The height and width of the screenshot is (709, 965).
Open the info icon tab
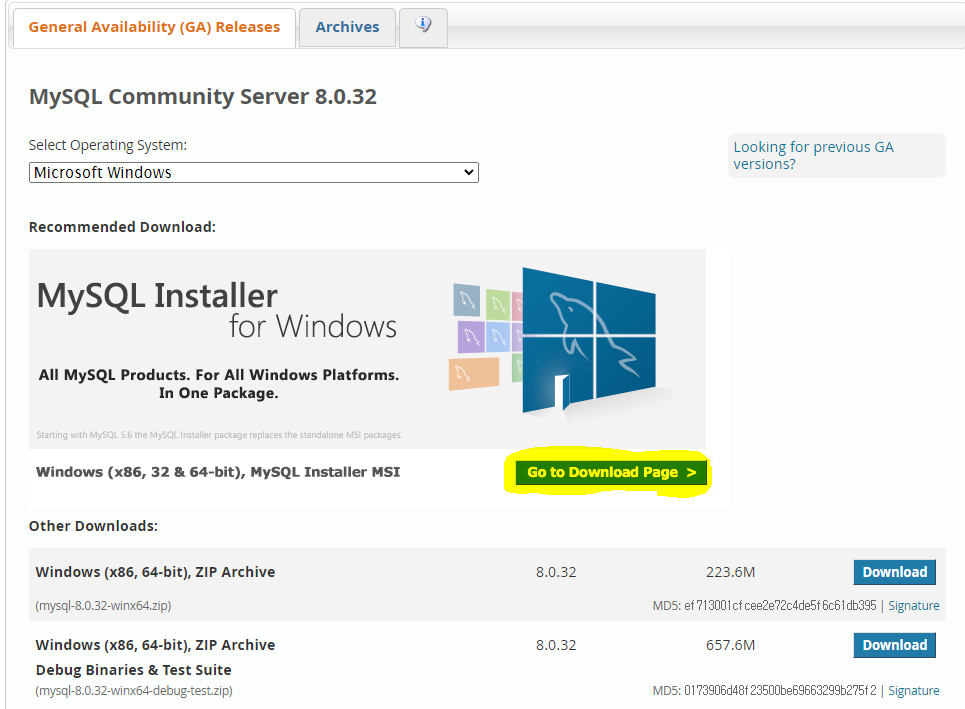click(423, 26)
